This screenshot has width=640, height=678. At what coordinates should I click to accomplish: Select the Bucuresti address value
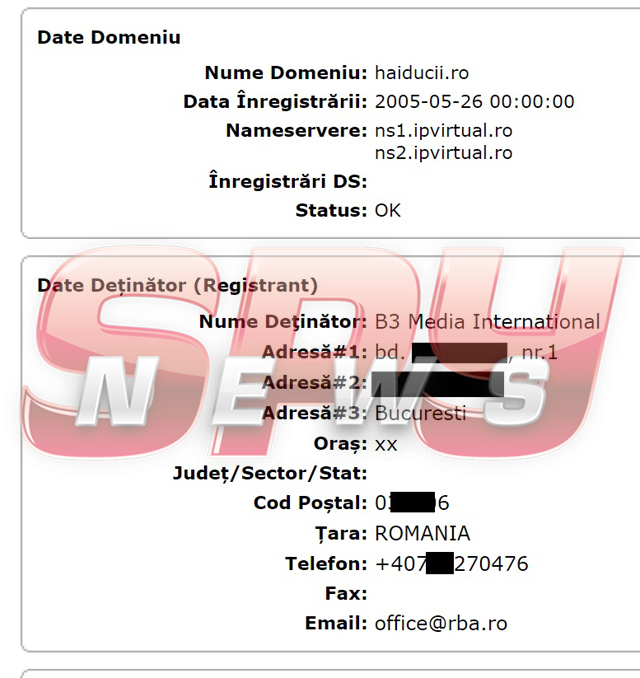tap(420, 413)
